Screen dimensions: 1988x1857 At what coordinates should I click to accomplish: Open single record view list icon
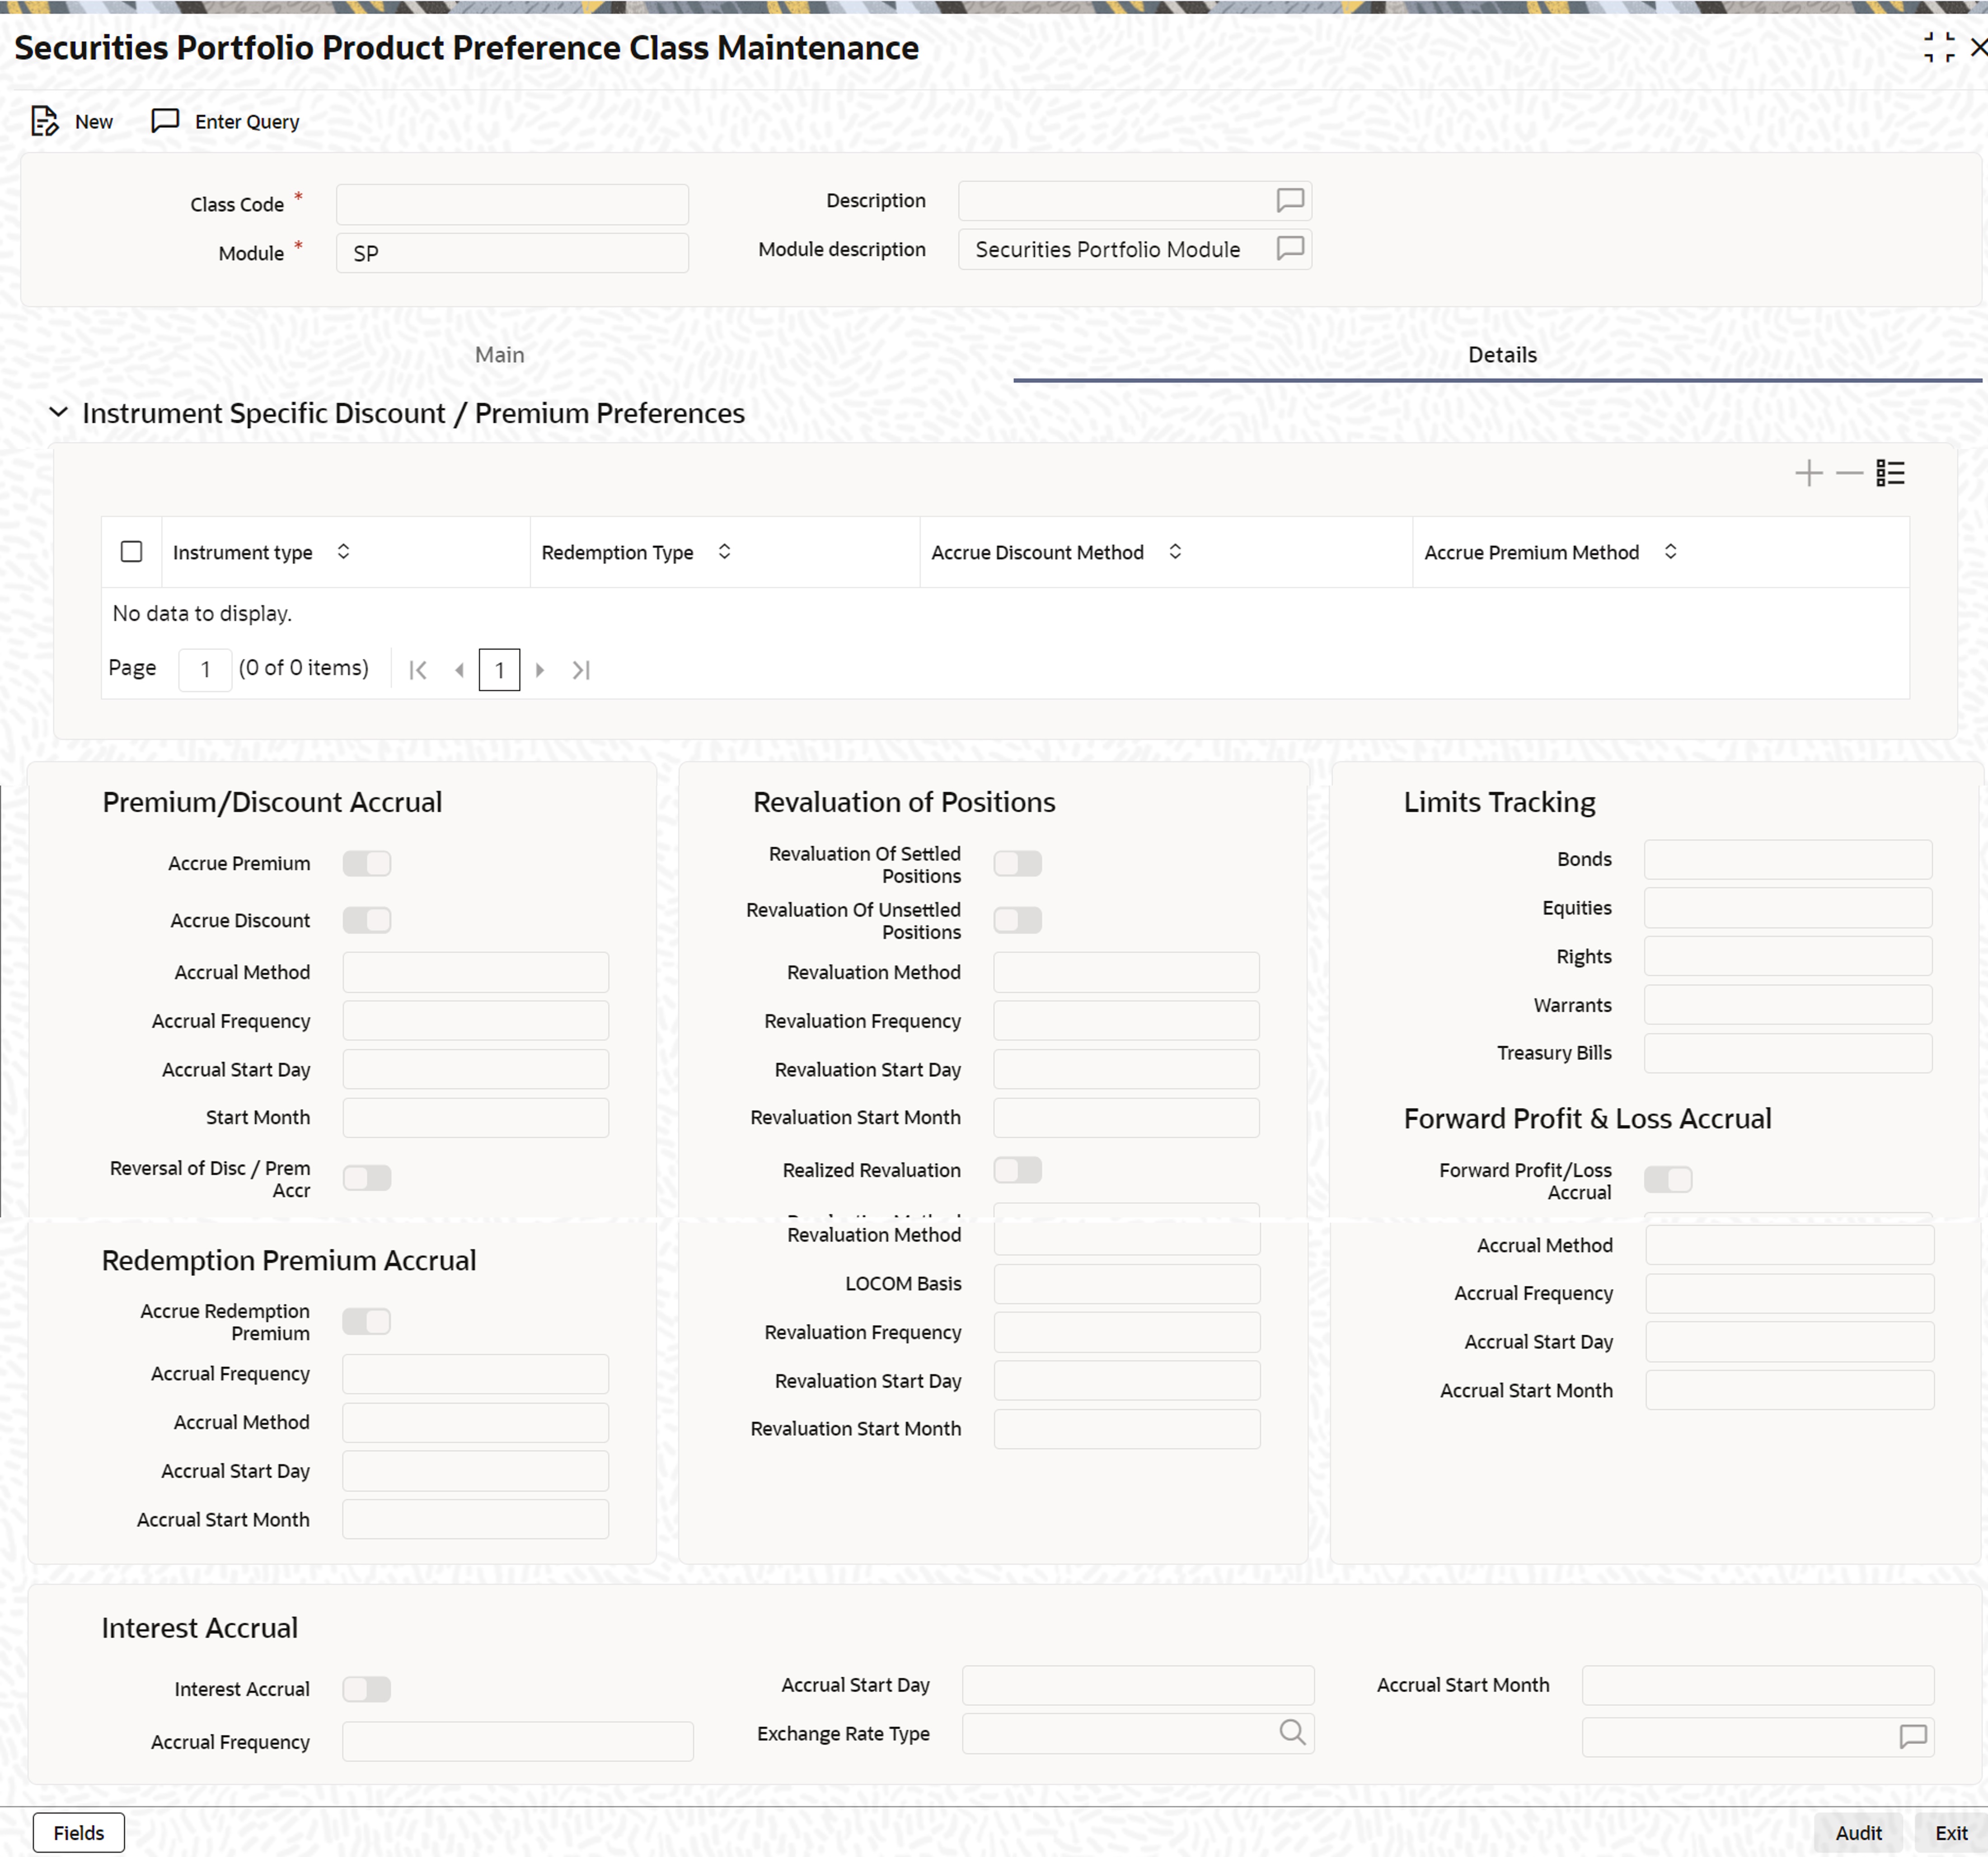click(x=1890, y=473)
